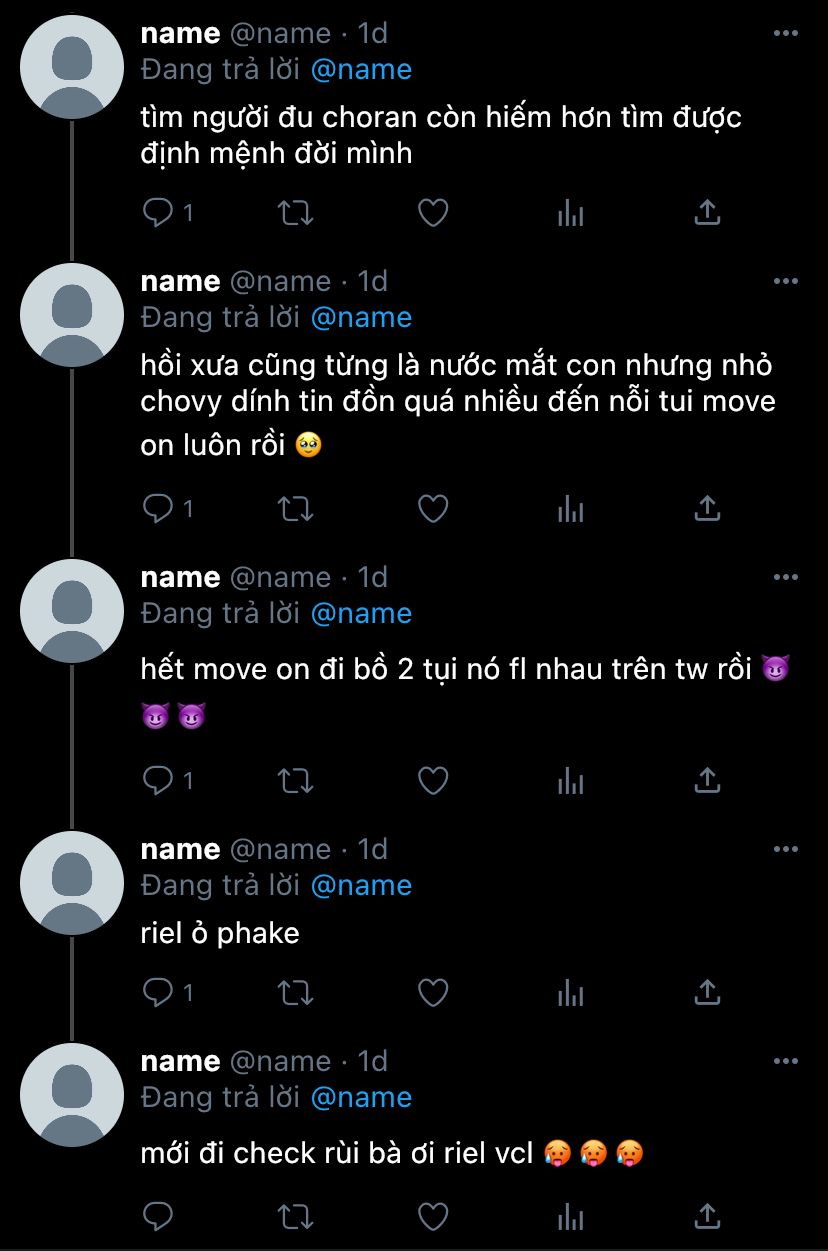Open more menu on "hết move on" tweet
The width and height of the screenshot is (828, 1251).
[x=786, y=577]
